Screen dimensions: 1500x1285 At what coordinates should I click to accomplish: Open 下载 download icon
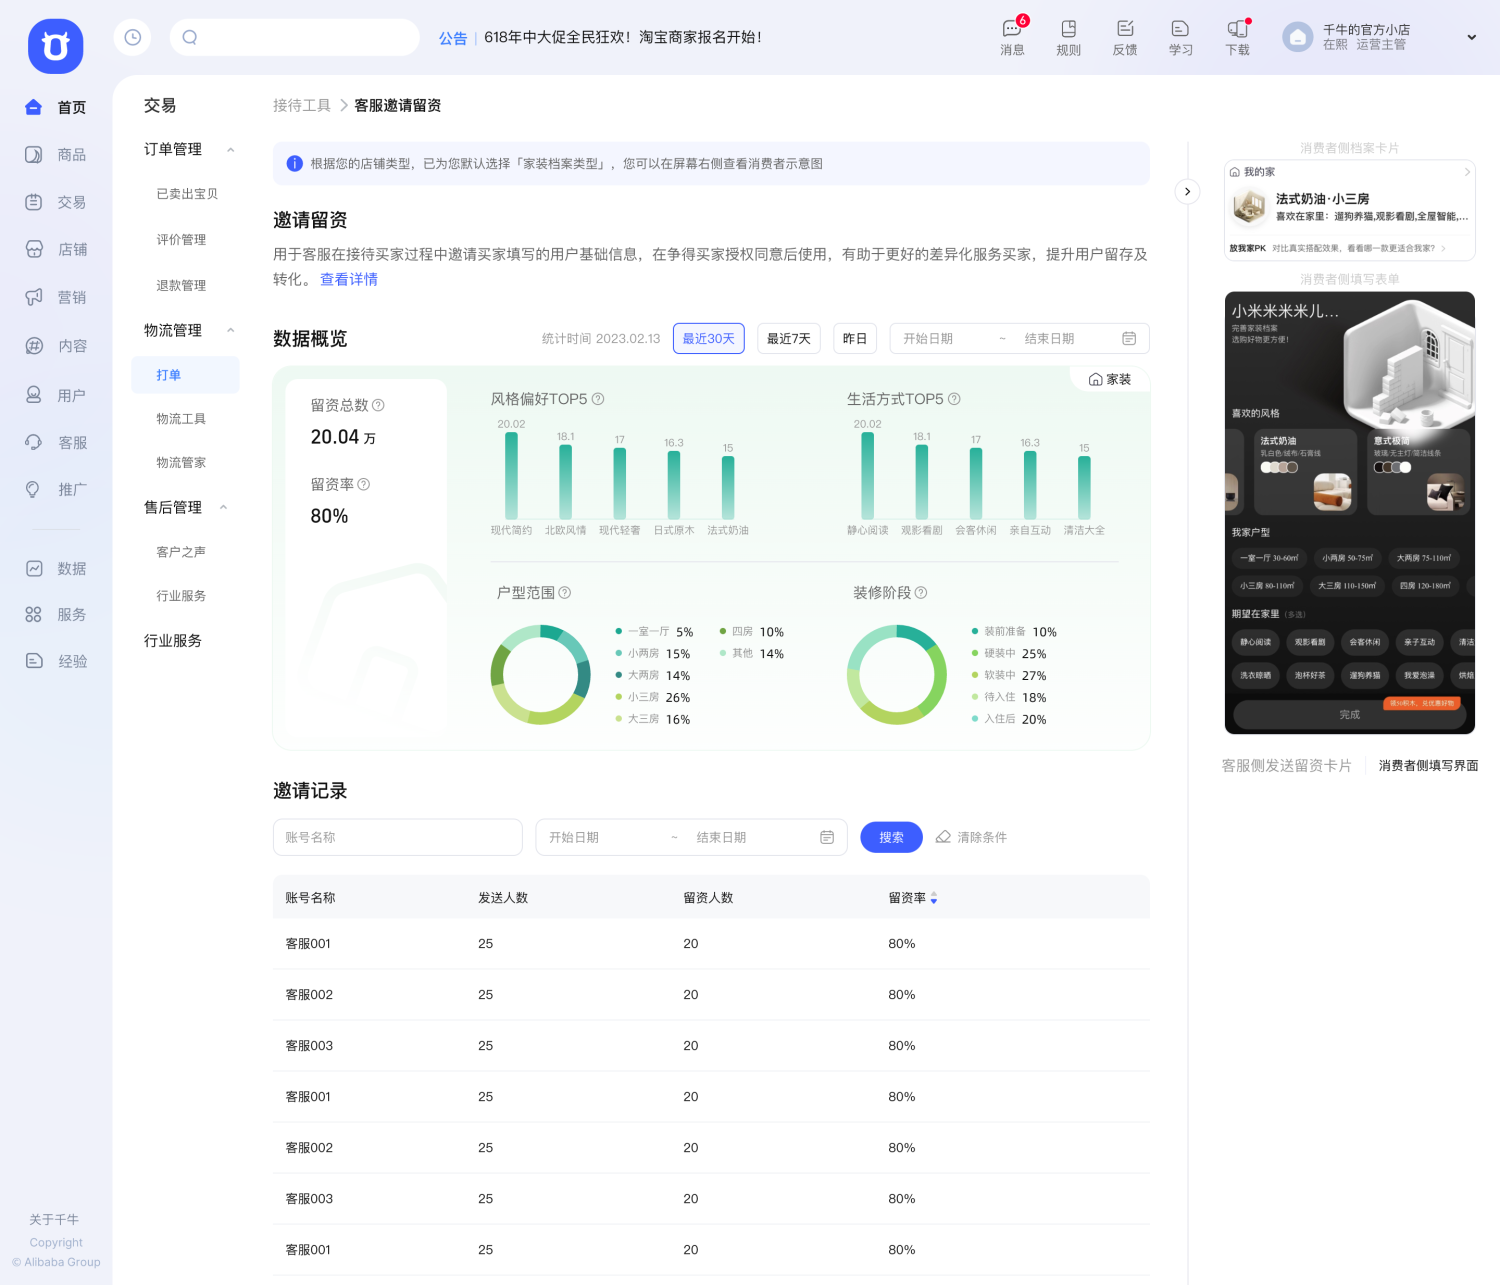(x=1238, y=37)
